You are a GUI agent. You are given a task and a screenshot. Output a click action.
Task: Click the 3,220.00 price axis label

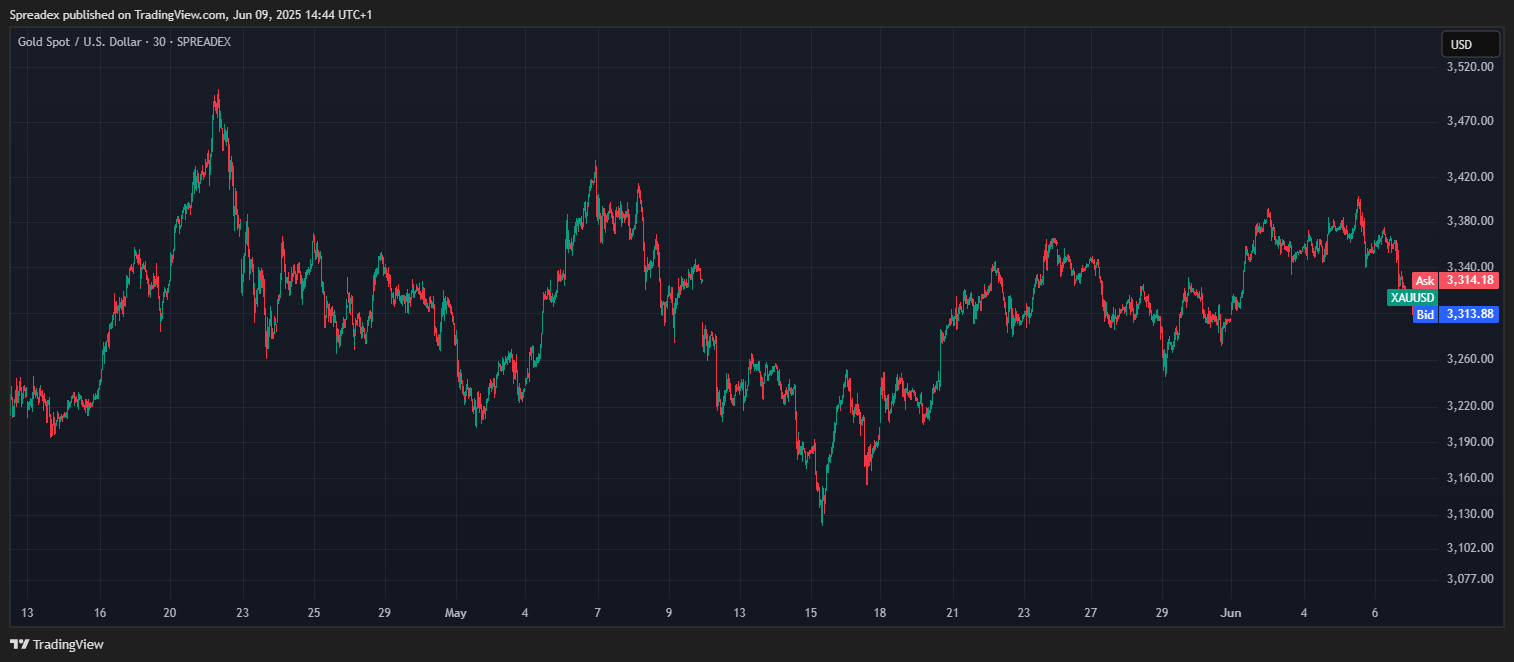coord(1470,406)
